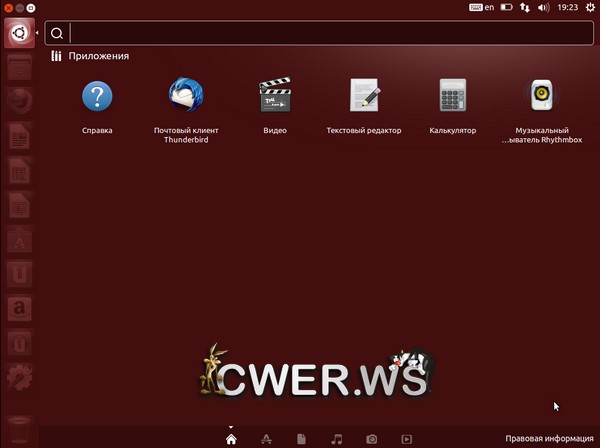Switch to the Applications lens tab
This screenshot has height=448, width=600.
coord(266,439)
